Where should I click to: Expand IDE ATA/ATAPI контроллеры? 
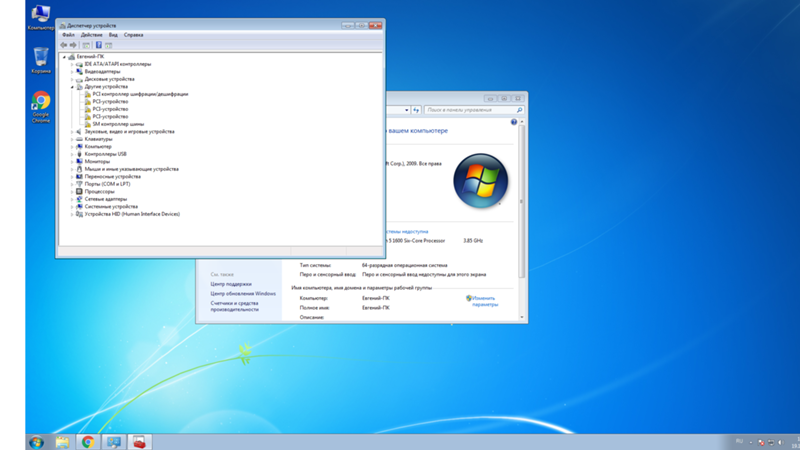[x=72, y=64]
